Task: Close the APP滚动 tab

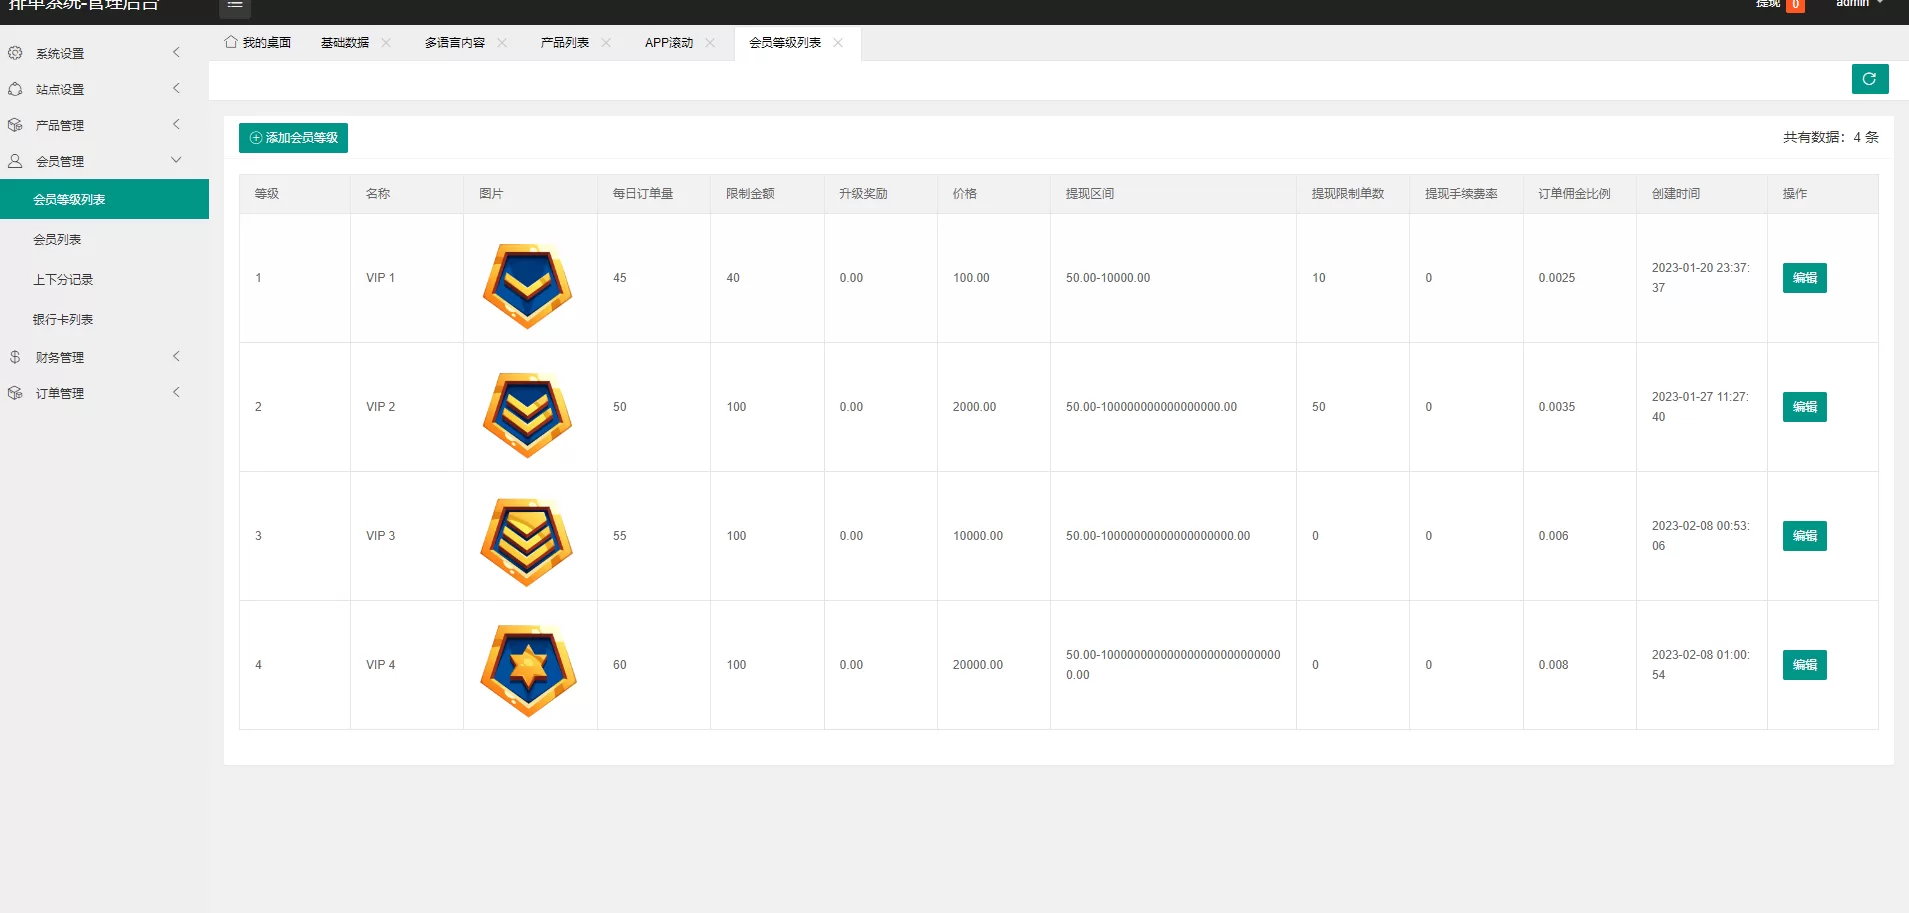Action: [710, 43]
